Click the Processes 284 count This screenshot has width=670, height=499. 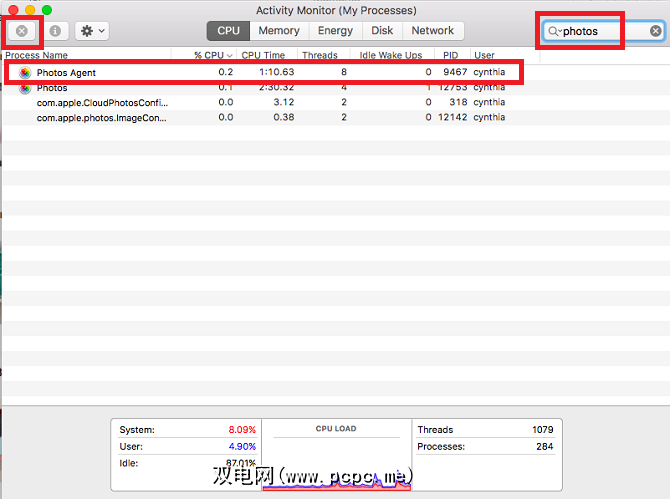pyautogui.click(x=545, y=446)
